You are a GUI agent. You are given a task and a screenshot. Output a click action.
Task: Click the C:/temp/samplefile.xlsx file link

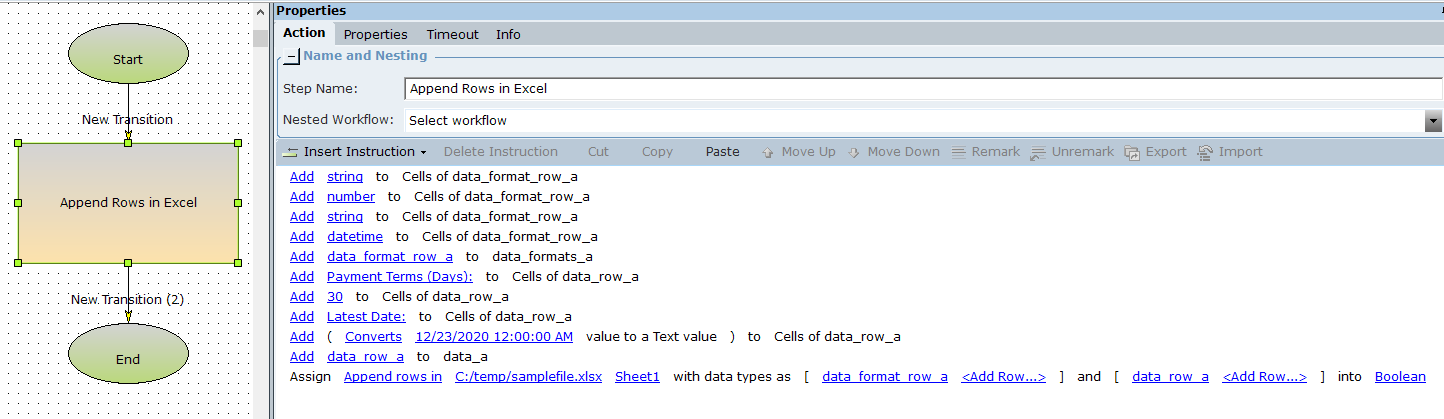(x=528, y=377)
